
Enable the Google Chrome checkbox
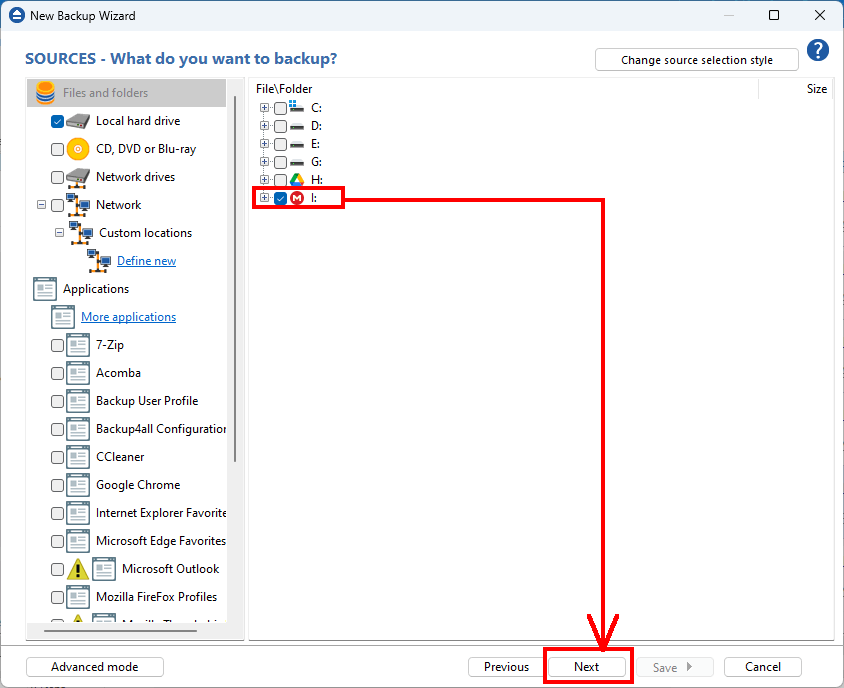[57, 485]
